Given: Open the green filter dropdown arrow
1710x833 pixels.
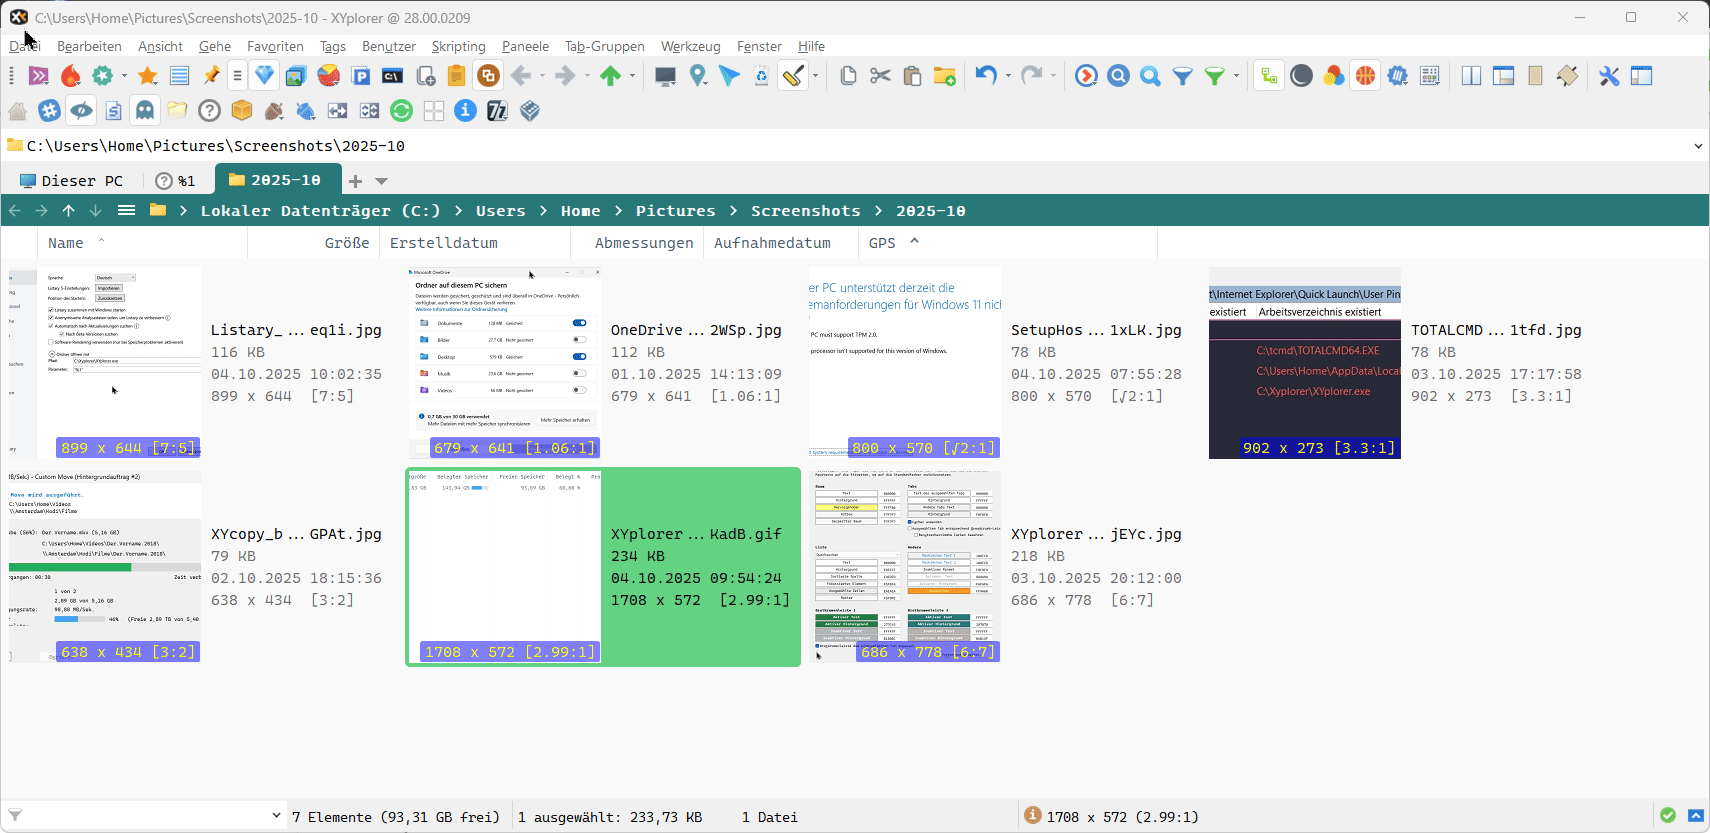Looking at the screenshot, I should 1236,76.
